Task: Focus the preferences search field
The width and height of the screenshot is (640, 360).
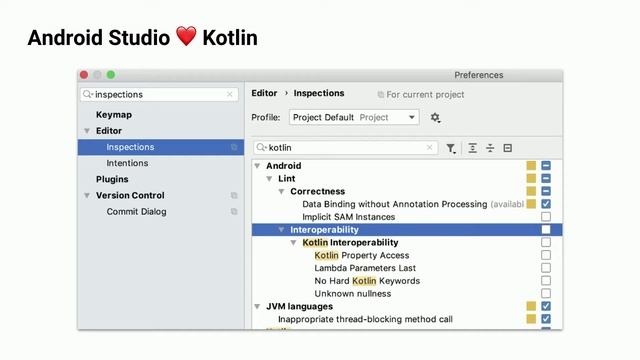Action: (159, 94)
